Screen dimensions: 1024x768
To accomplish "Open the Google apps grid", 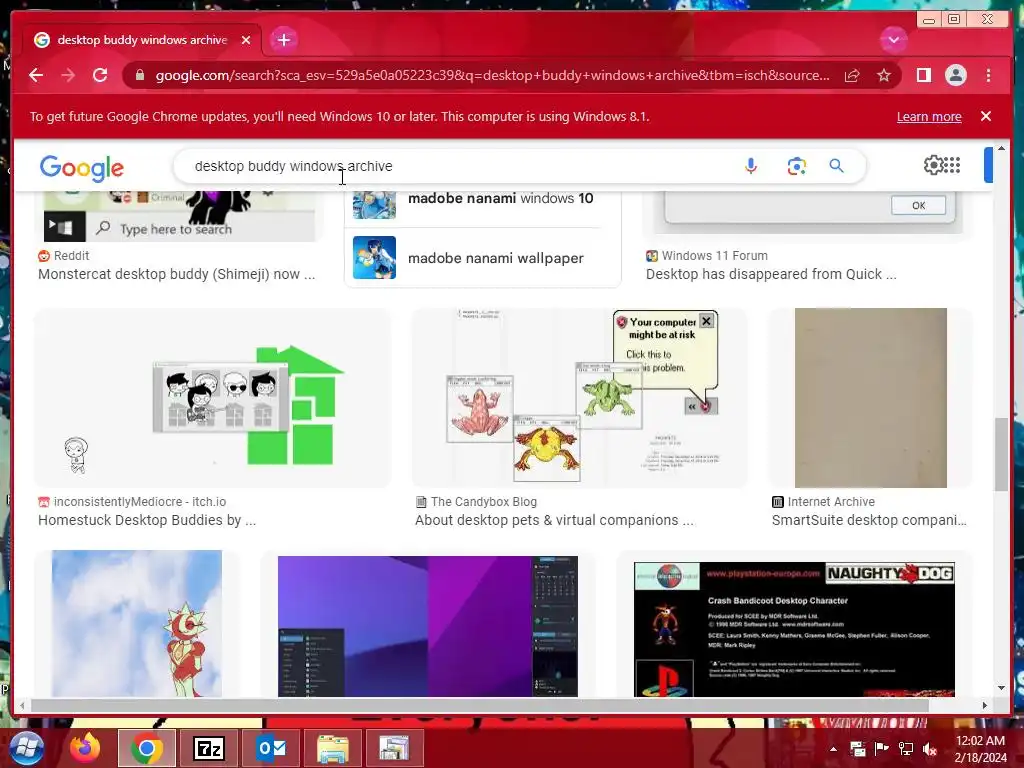I will coord(952,165).
